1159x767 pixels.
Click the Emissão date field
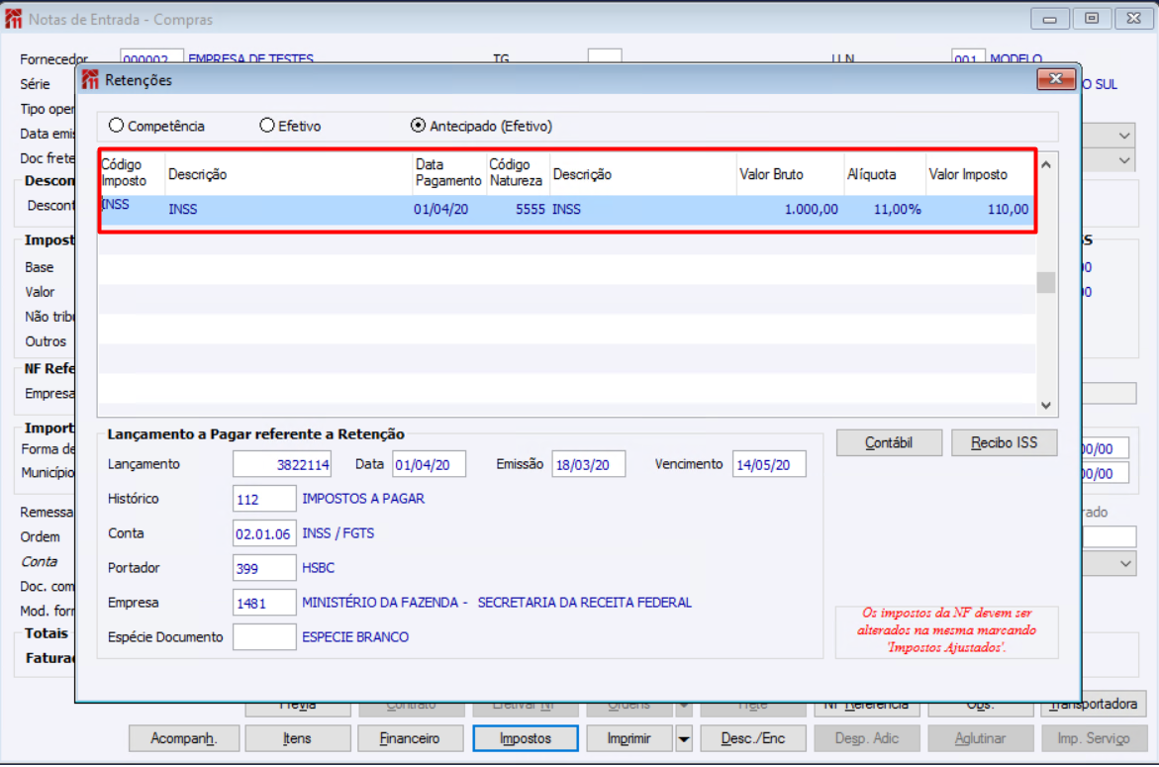click(588, 464)
